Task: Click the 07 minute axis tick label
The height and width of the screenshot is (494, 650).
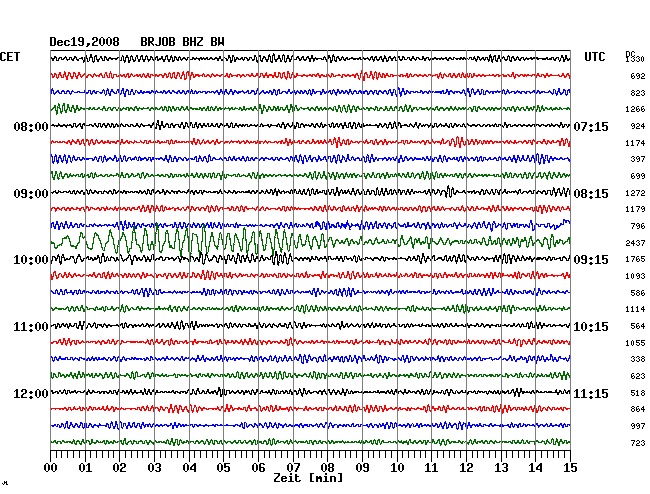Action: tap(293, 468)
